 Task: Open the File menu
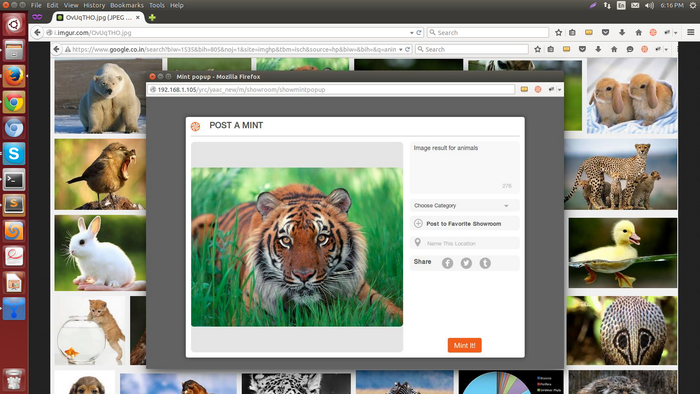pos(36,5)
